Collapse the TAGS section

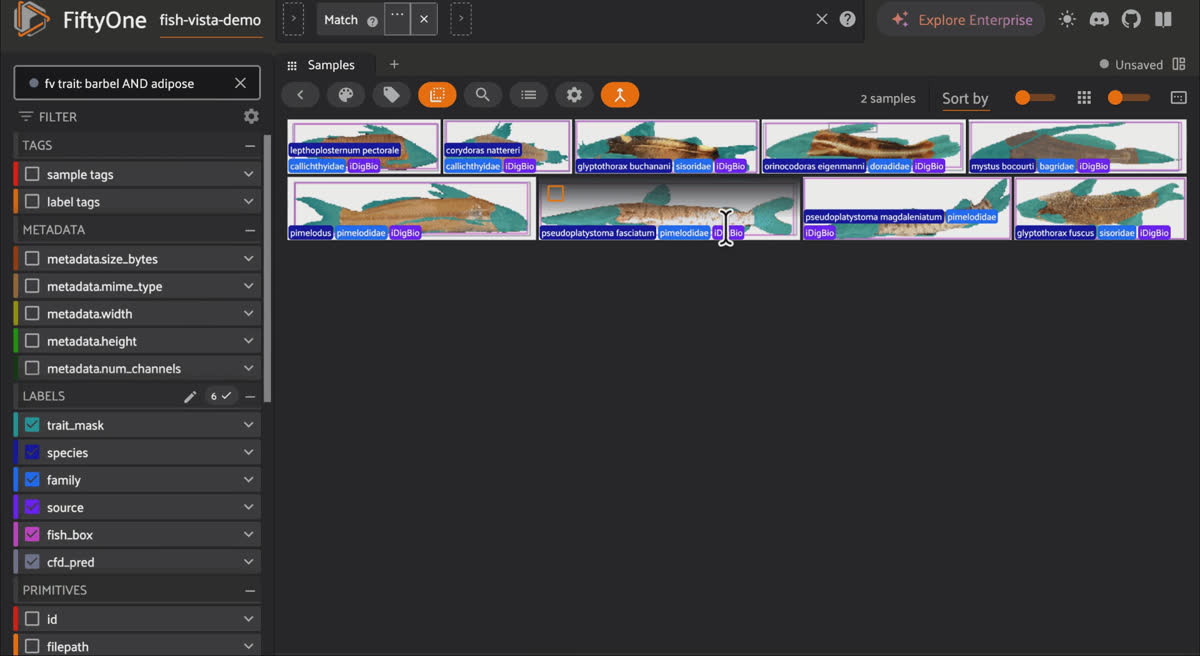click(x=250, y=145)
